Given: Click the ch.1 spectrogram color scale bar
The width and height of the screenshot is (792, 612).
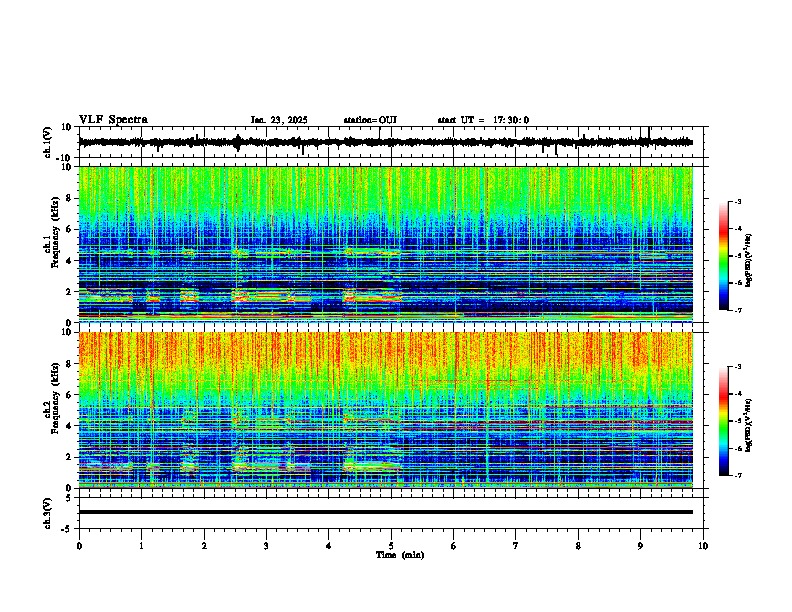Looking at the screenshot, I should click(723, 256).
